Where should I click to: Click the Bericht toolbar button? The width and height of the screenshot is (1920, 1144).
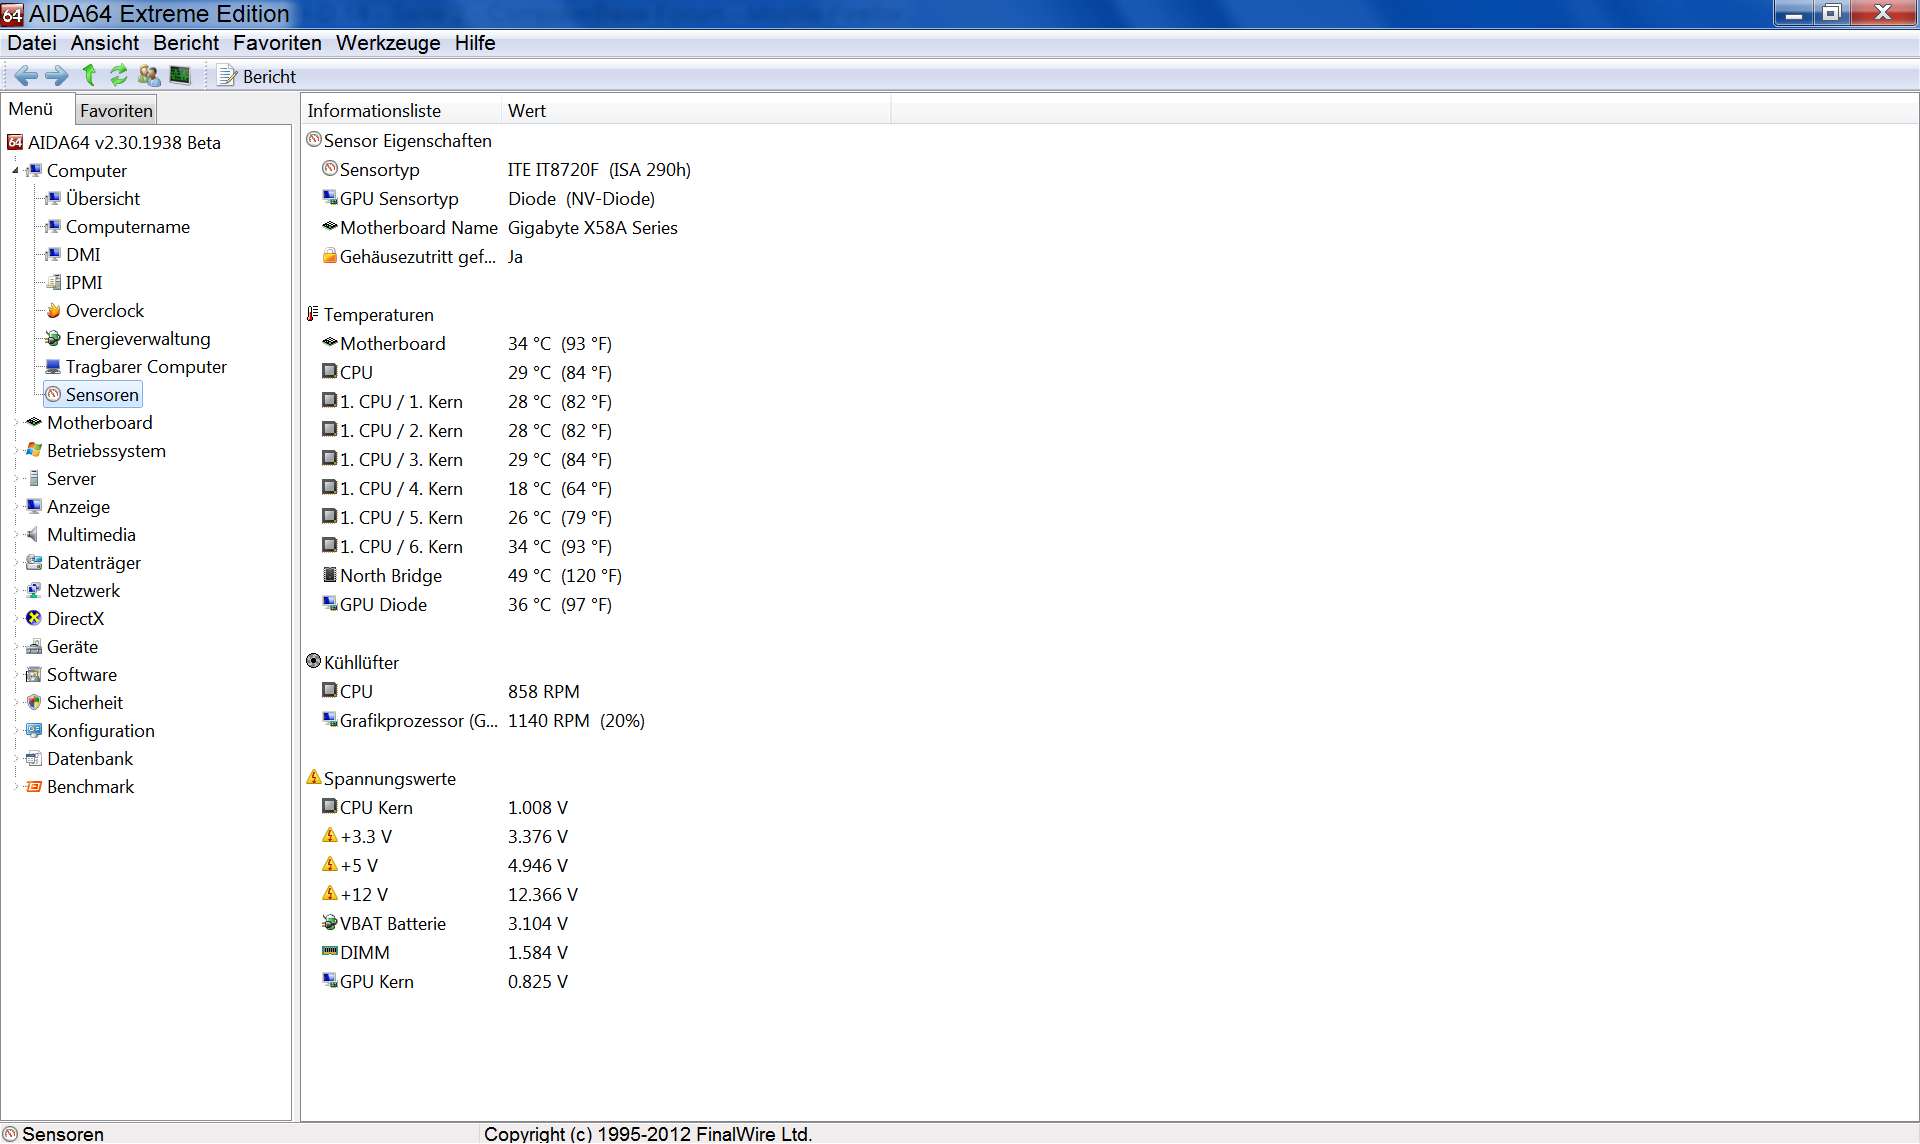pos(257,77)
